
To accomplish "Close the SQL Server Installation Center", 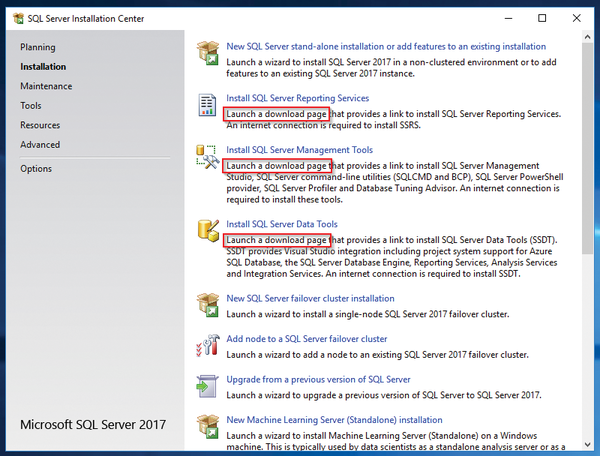I will click(577, 18).
